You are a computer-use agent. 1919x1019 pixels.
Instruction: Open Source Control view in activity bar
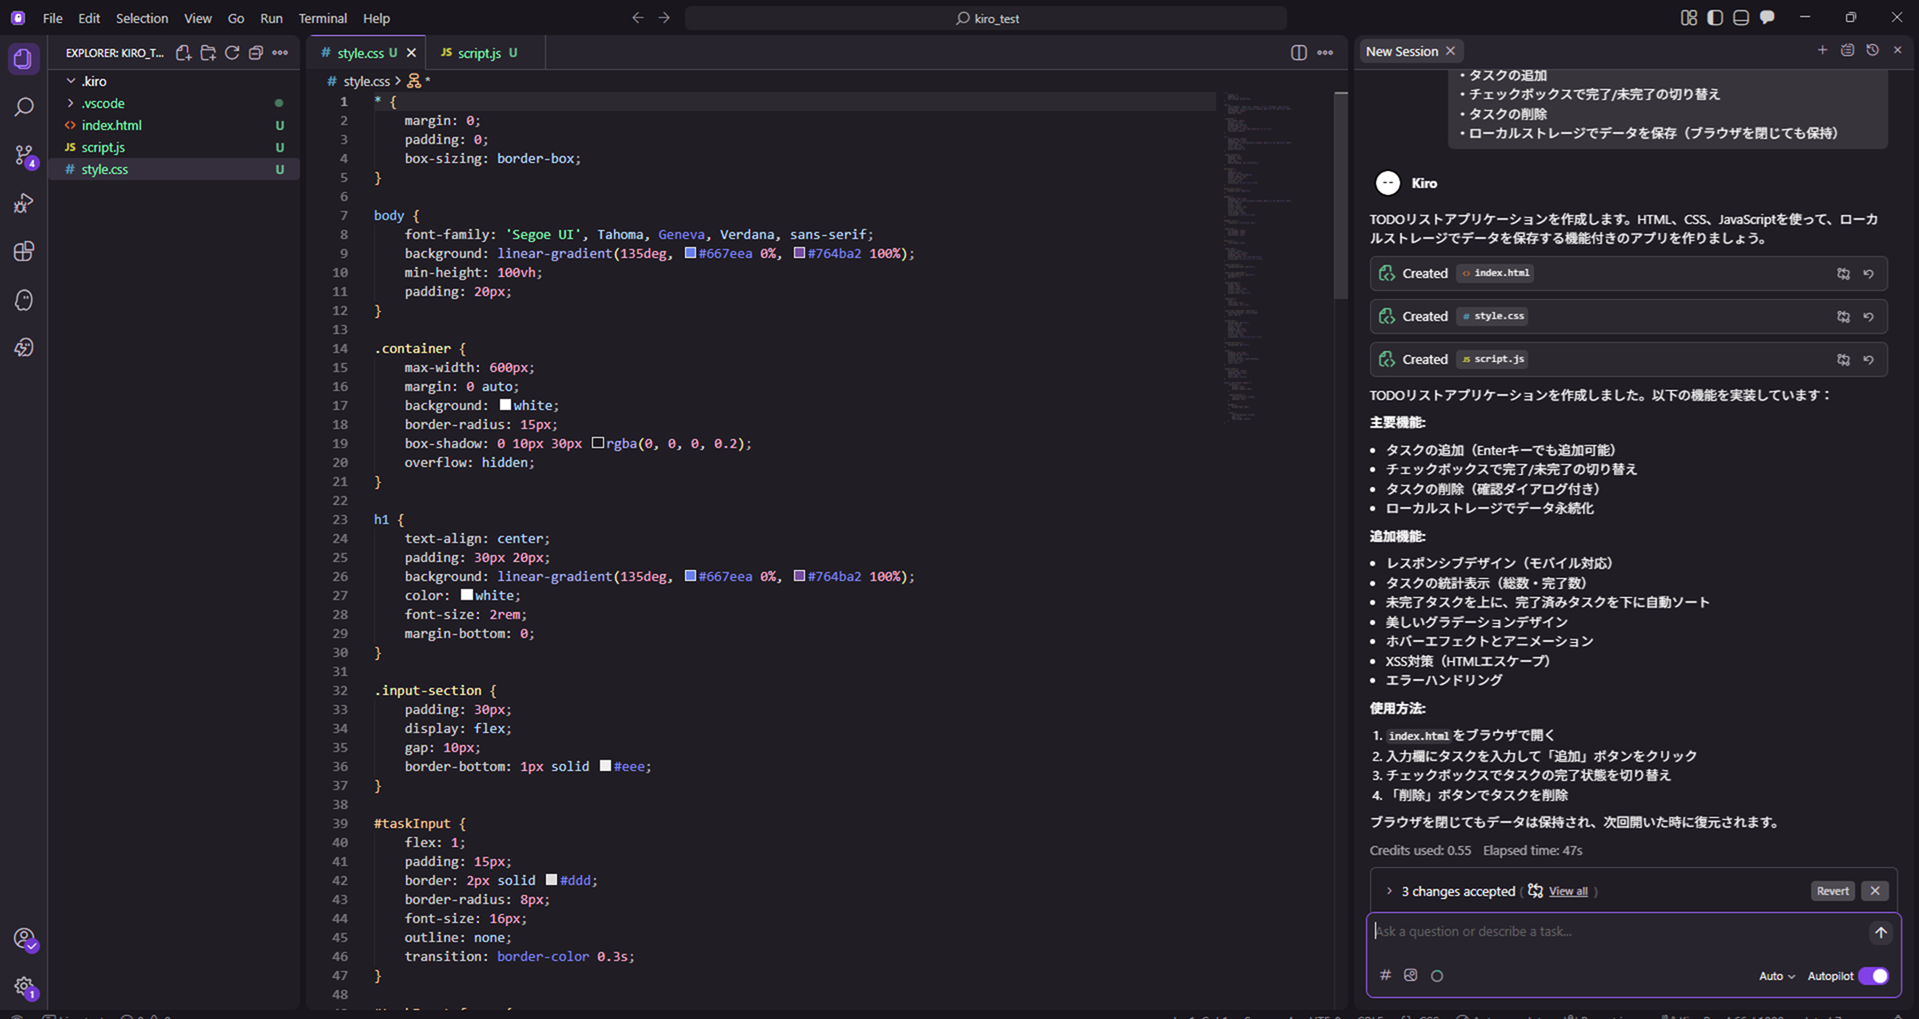tap(24, 155)
